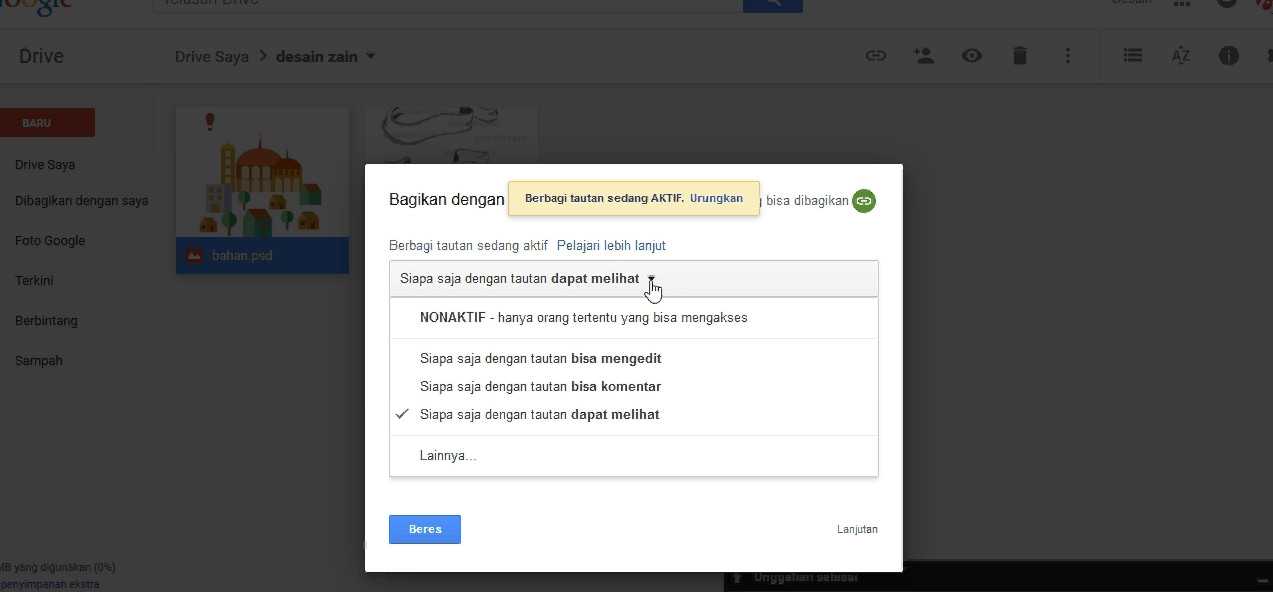The width and height of the screenshot is (1273, 592).
Task: Open the link permission dropdown arrow
Action: pyautogui.click(x=651, y=280)
